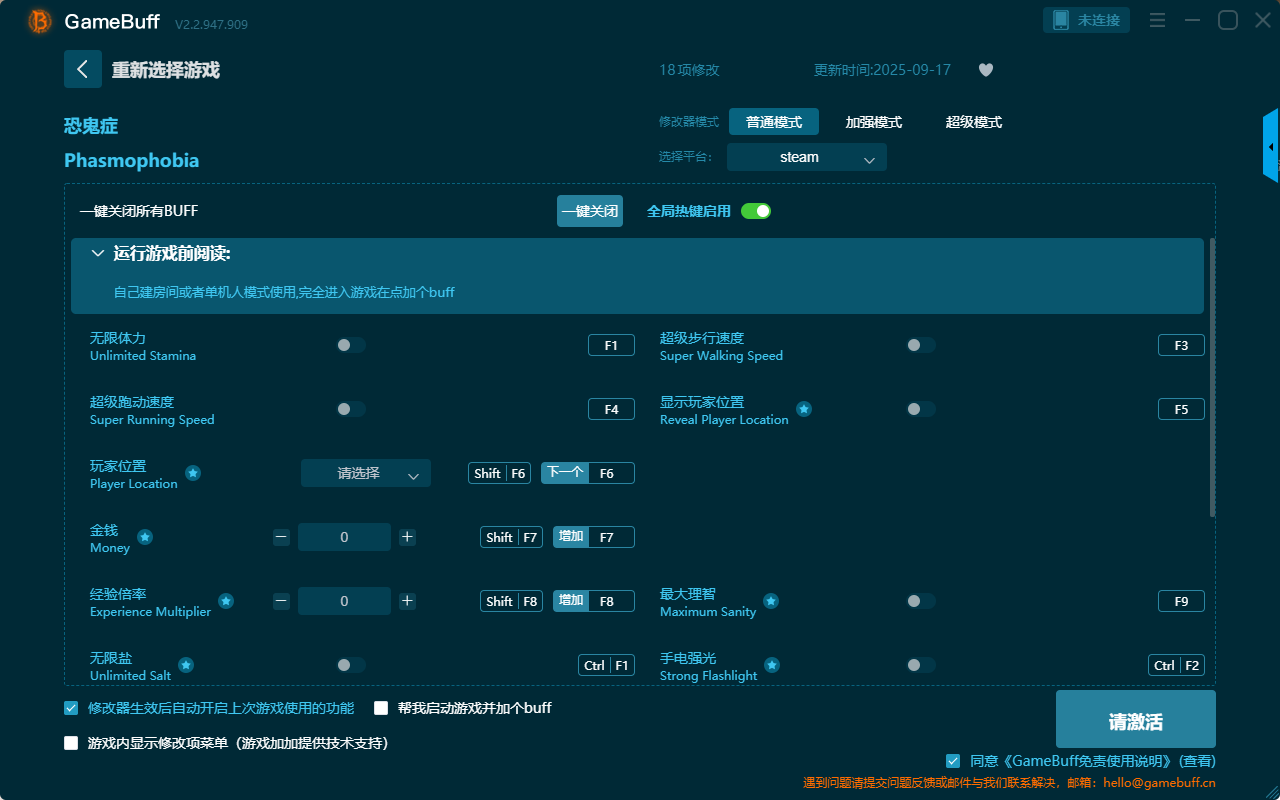The height and width of the screenshot is (800, 1280).
Task: Decrease the Money value with minus
Action: [x=281, y=537]
